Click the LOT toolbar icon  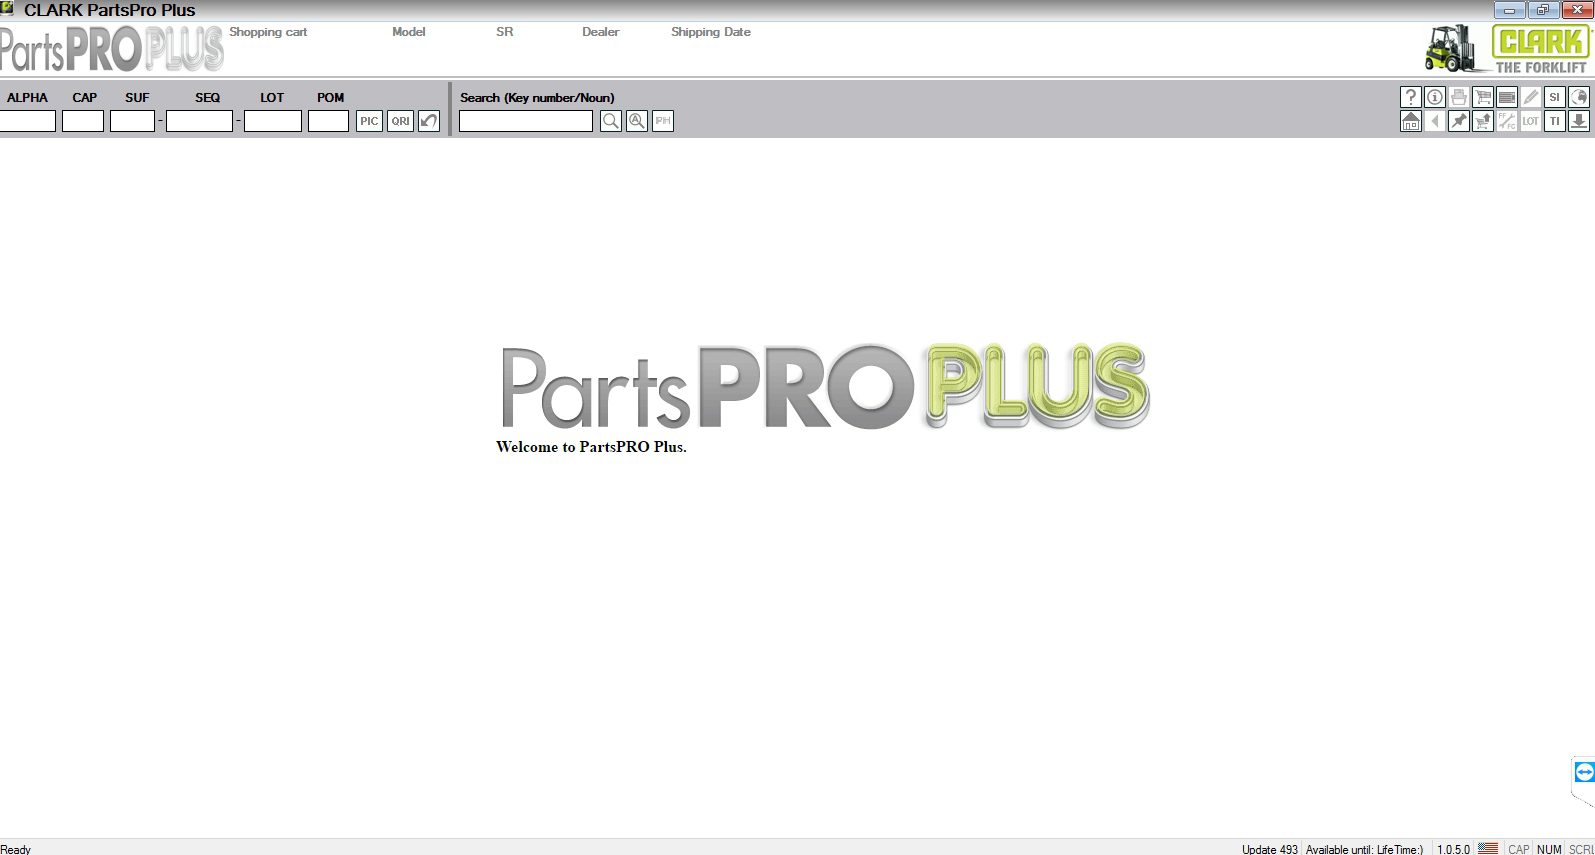(x=1530, y=121)
